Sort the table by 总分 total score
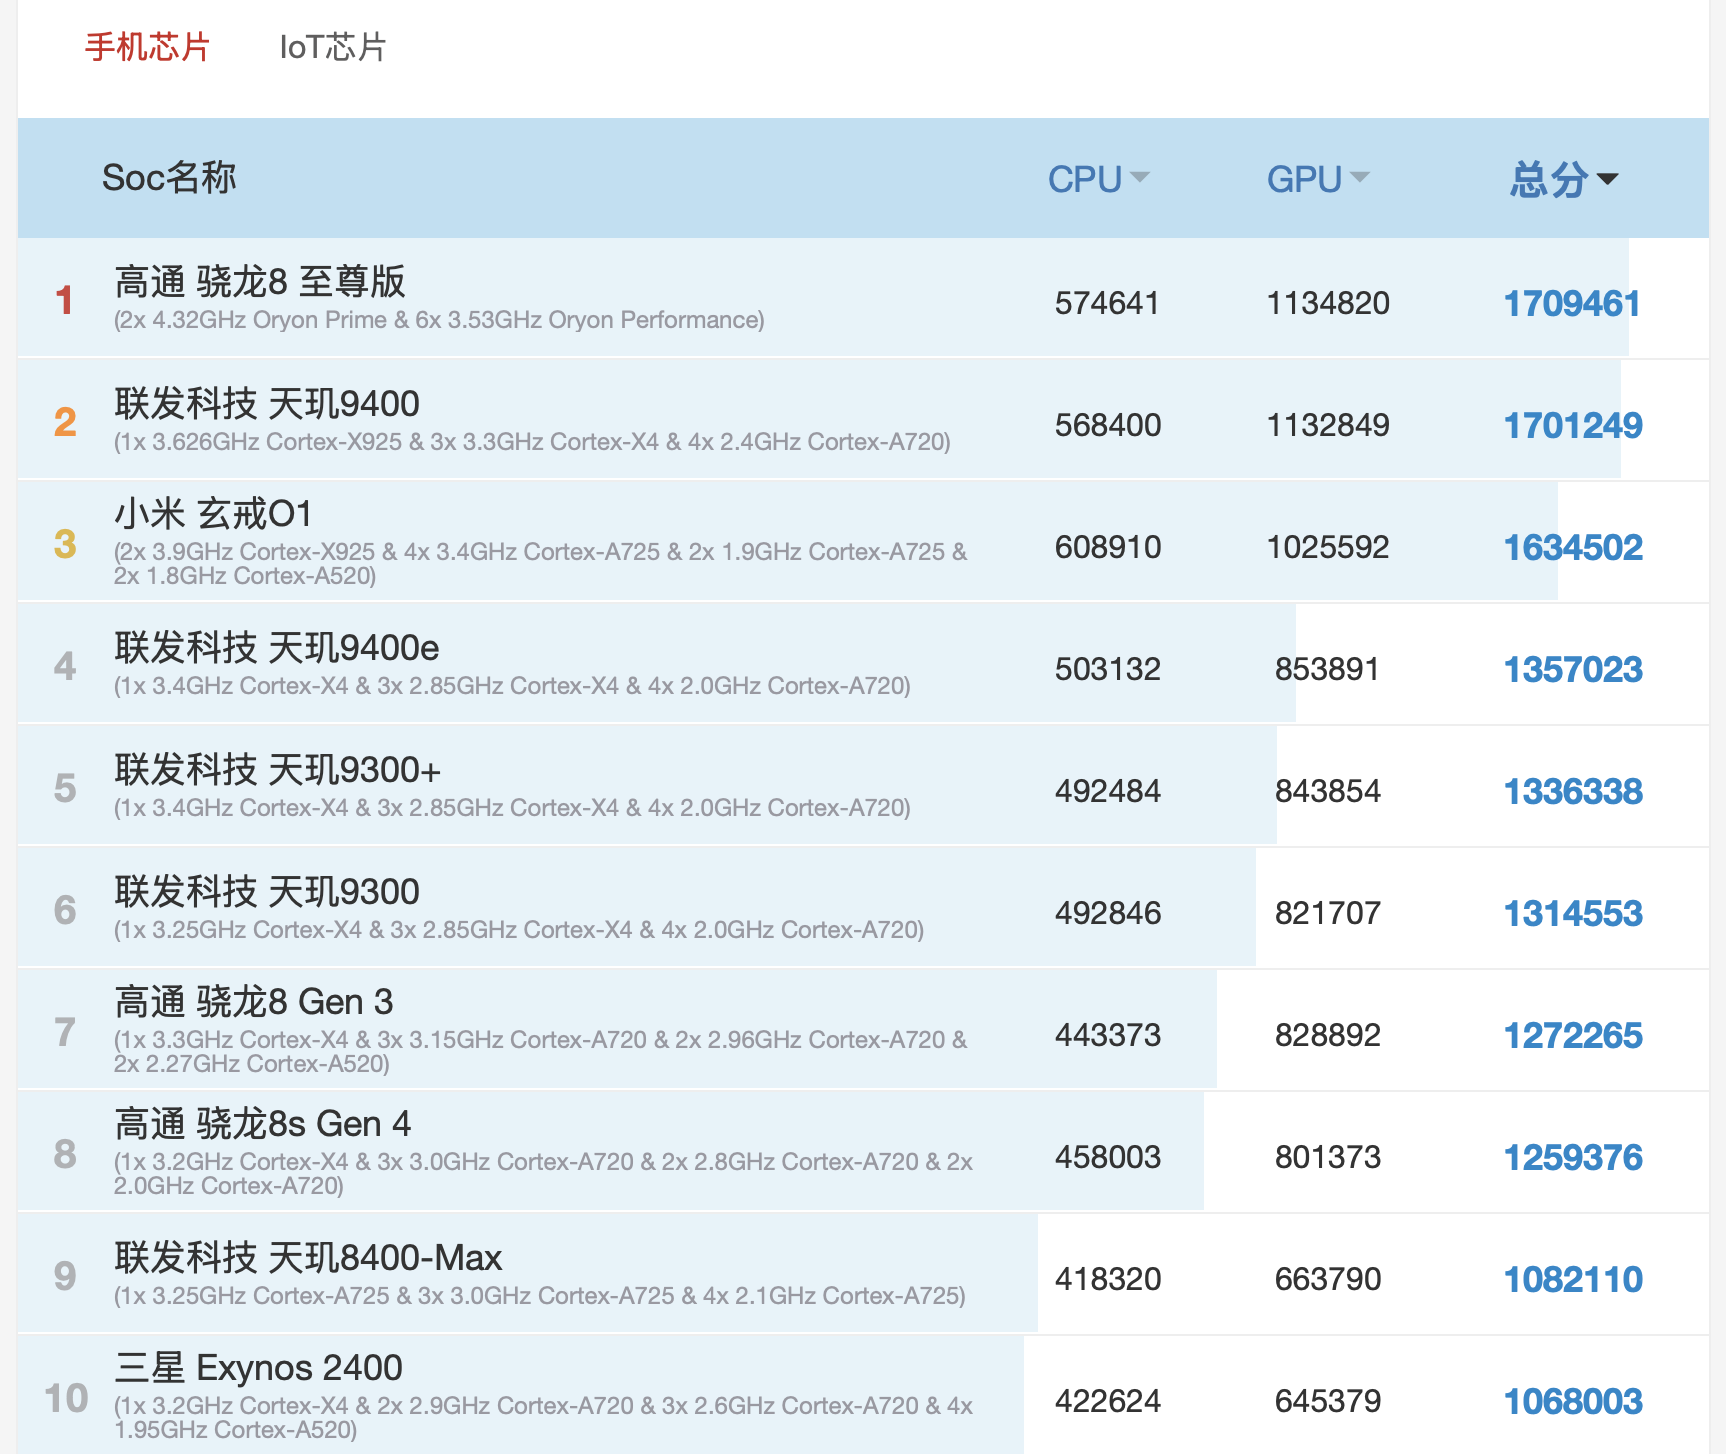 [x=1563, y=179]
